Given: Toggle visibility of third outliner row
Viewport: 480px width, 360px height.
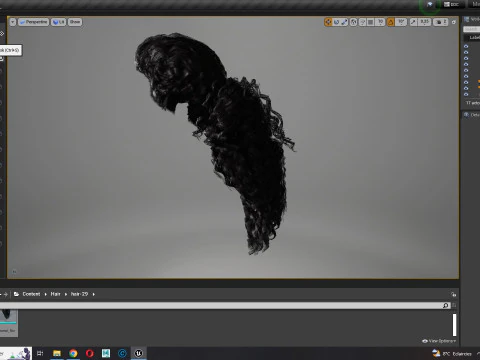Looking at the screenshot, I should [x=466, y=58].
